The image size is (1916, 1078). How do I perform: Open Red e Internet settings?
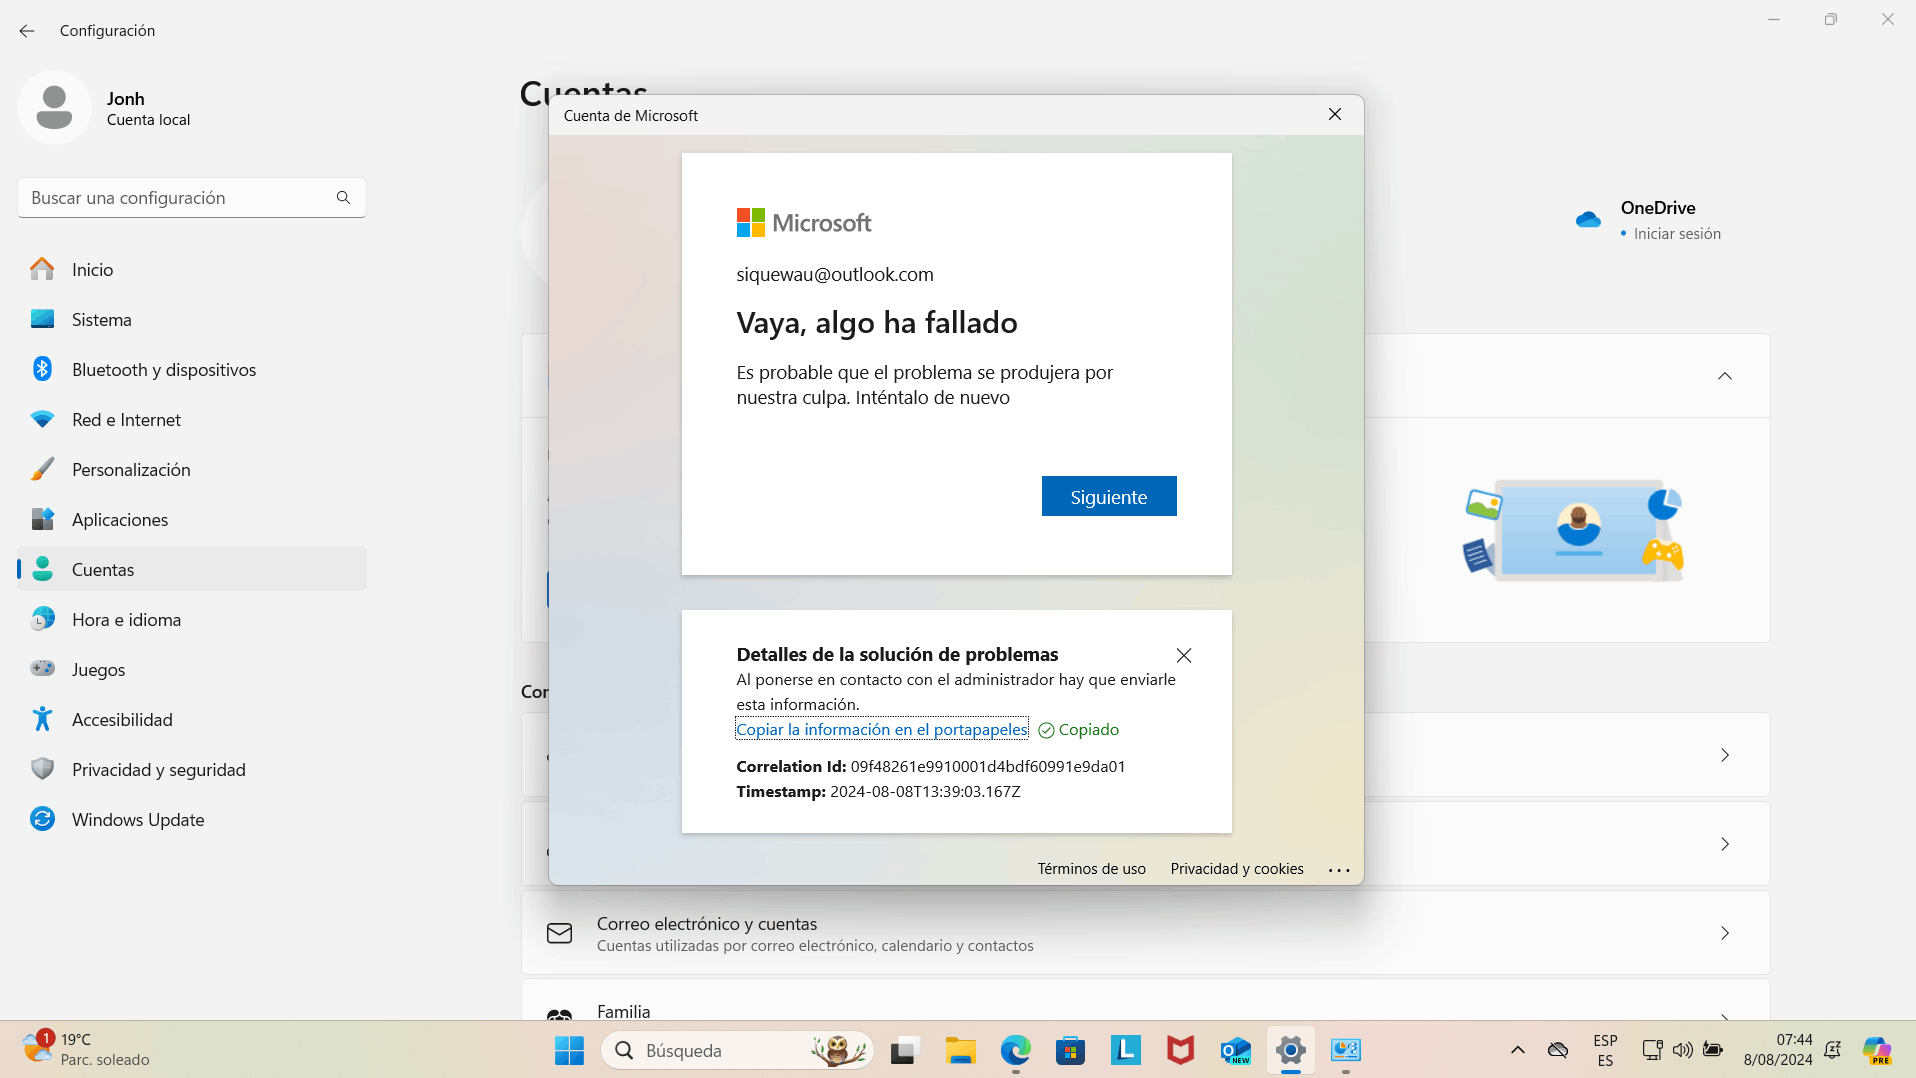pyautogui.click(x=192, y=419)
